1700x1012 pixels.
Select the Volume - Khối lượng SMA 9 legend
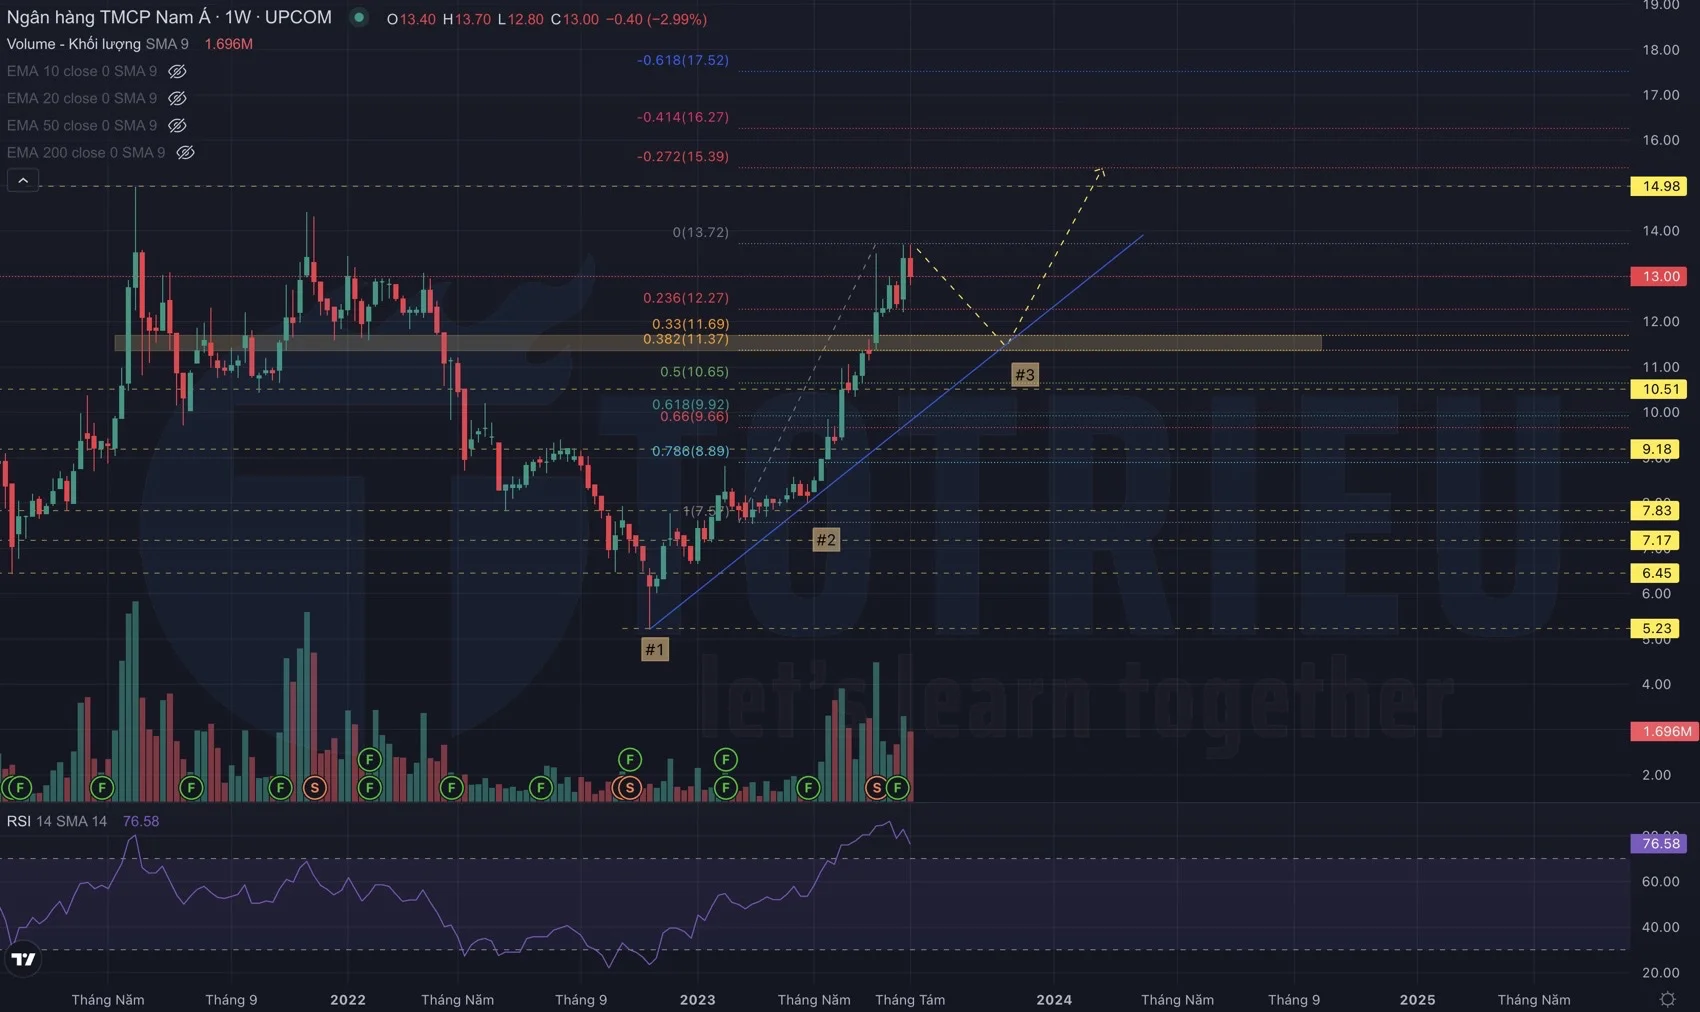(98, 44)
